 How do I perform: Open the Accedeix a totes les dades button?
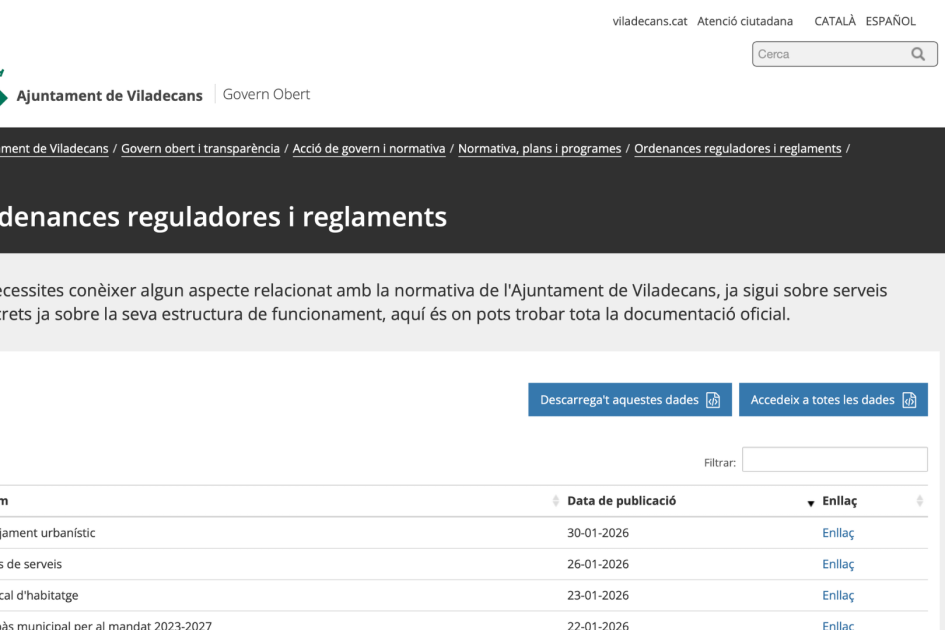pyautogui.click(x=832, y=400)
